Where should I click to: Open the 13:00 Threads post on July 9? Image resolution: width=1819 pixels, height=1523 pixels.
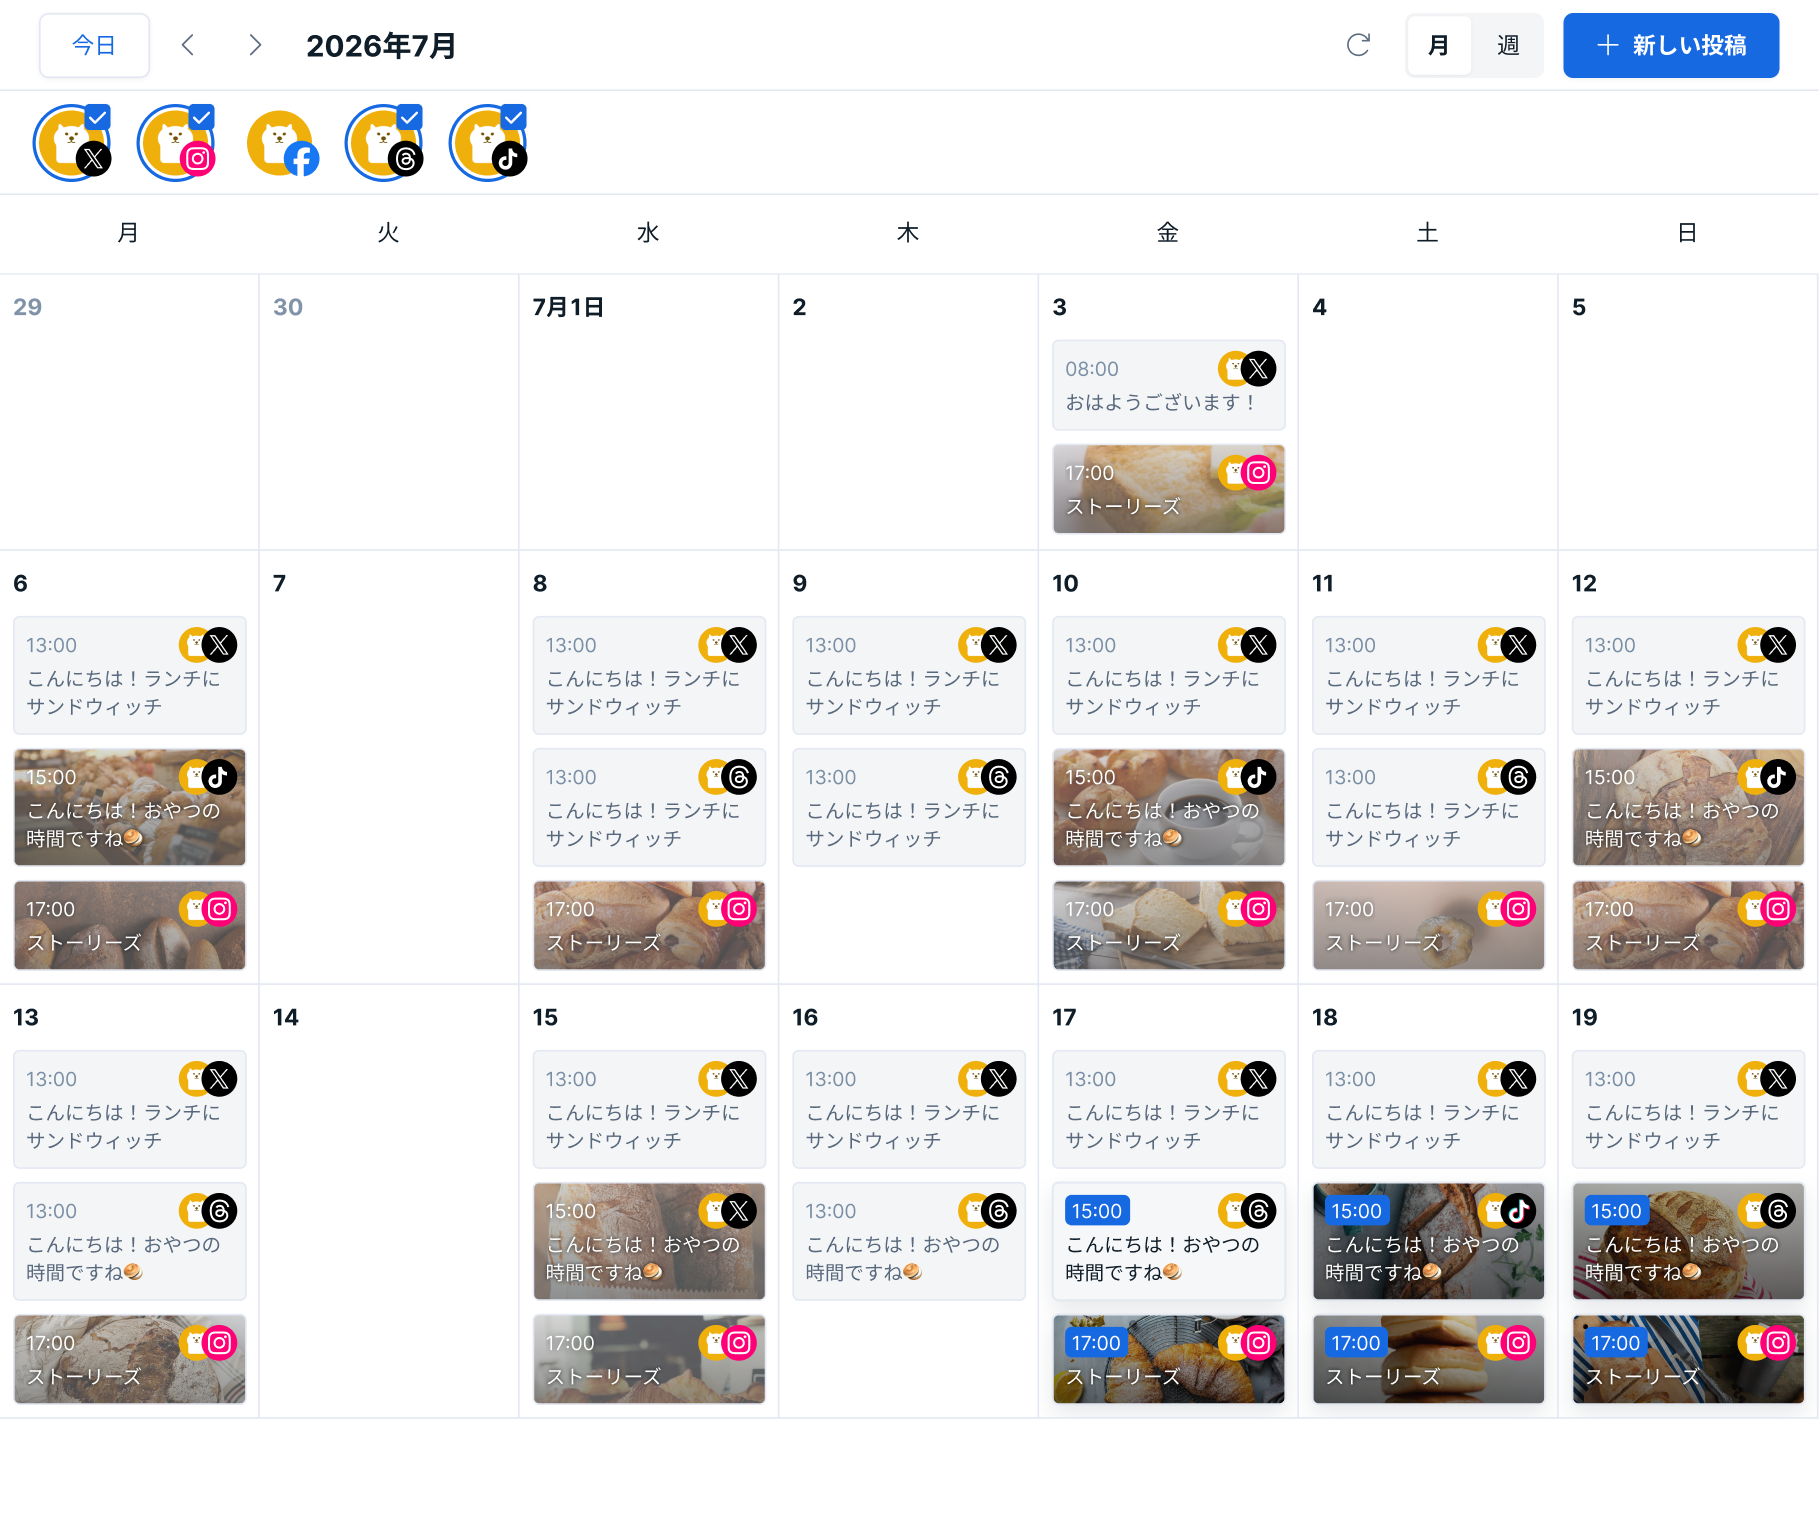[x=909, y=807]
